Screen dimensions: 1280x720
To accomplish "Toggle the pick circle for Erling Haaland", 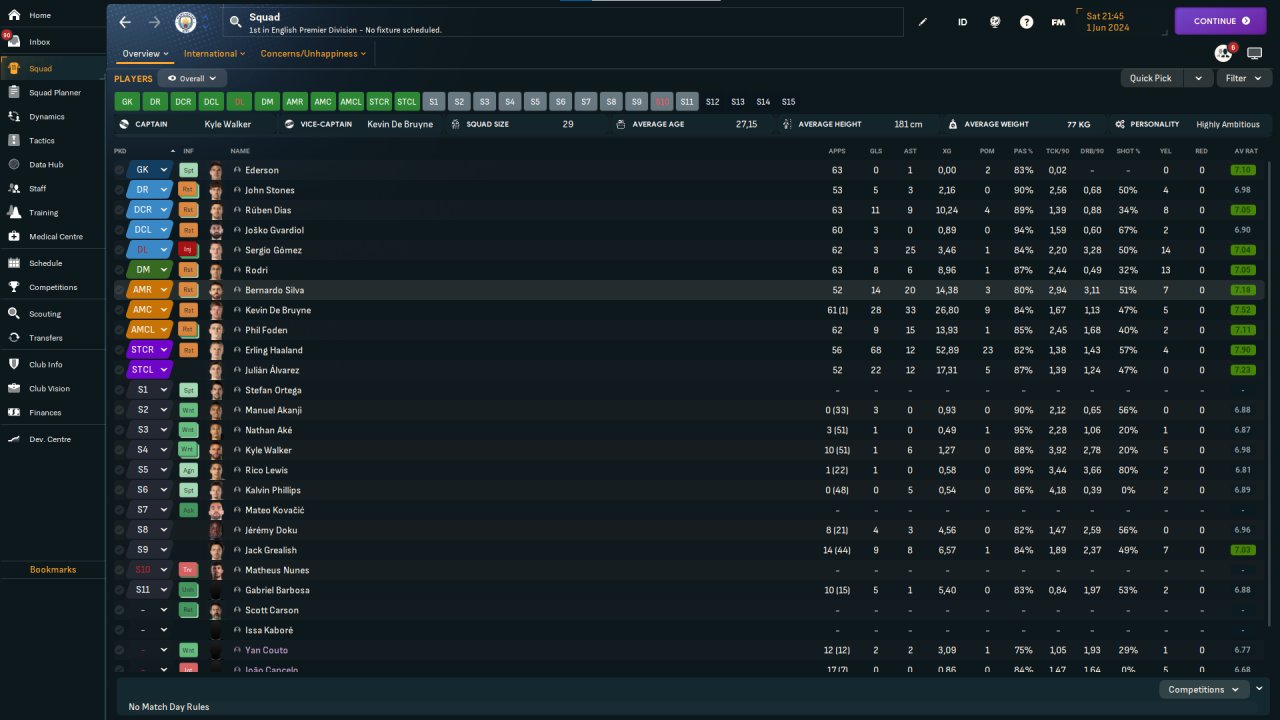I will [120, 350].
